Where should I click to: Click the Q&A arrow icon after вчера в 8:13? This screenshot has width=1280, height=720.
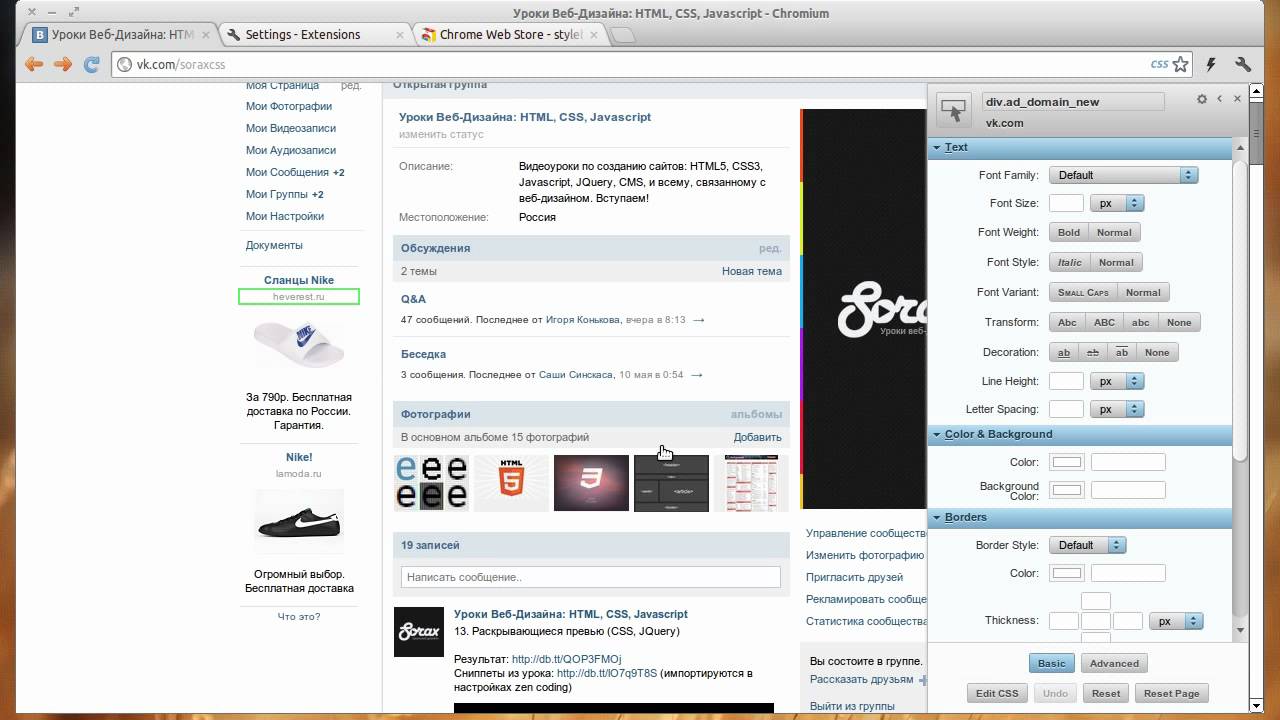698,320
